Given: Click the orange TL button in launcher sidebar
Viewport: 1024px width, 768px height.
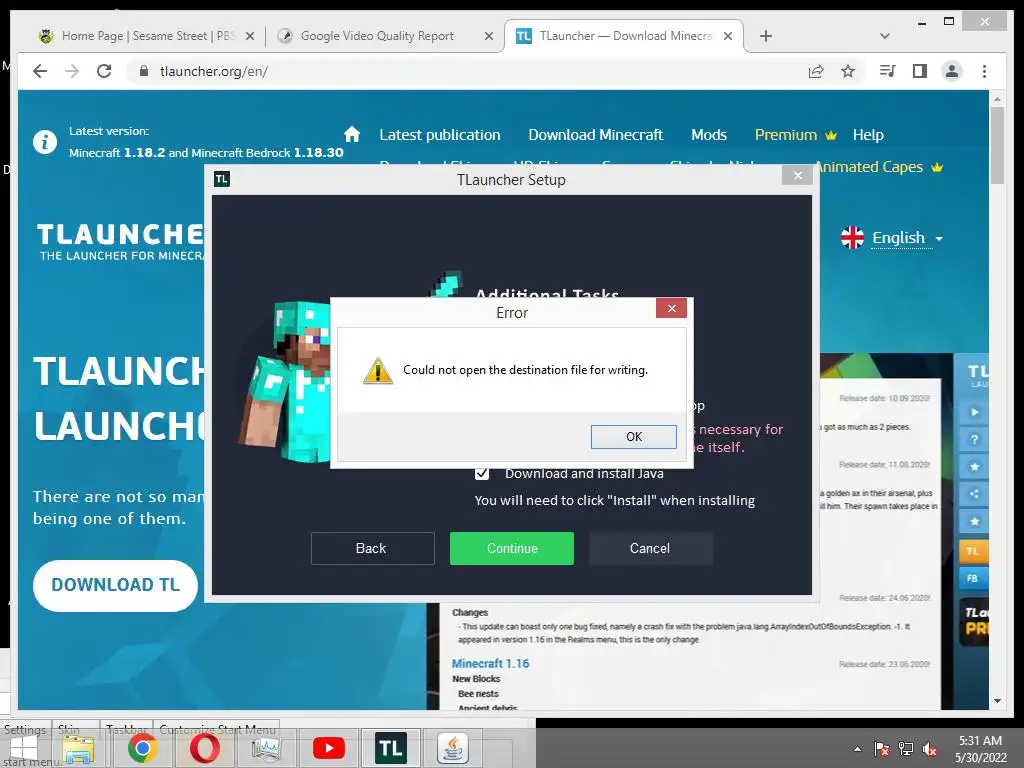Looking at the screenshot, I should click(974, 551).
